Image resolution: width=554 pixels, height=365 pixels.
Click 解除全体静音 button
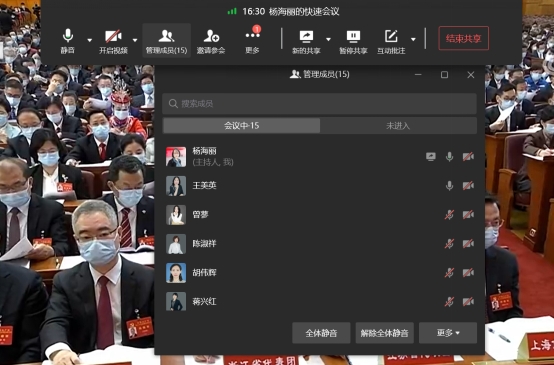click(x=384, y=332)
